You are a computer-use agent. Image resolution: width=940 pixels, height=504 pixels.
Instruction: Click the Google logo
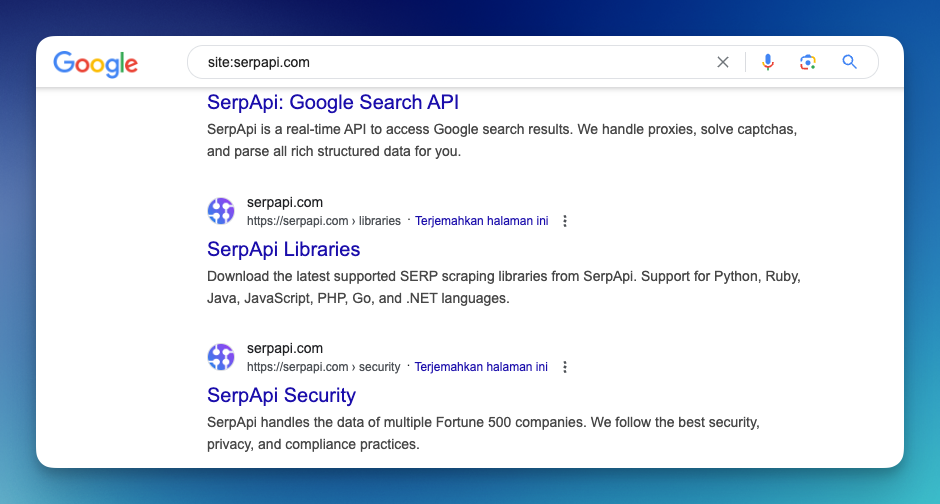tap(96, 64)
